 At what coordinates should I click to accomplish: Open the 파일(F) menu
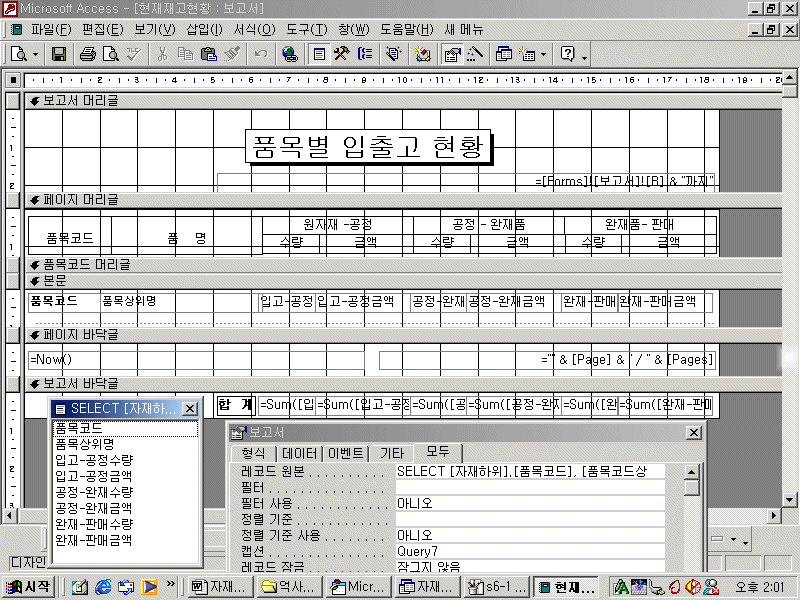[x=51, y=30]
